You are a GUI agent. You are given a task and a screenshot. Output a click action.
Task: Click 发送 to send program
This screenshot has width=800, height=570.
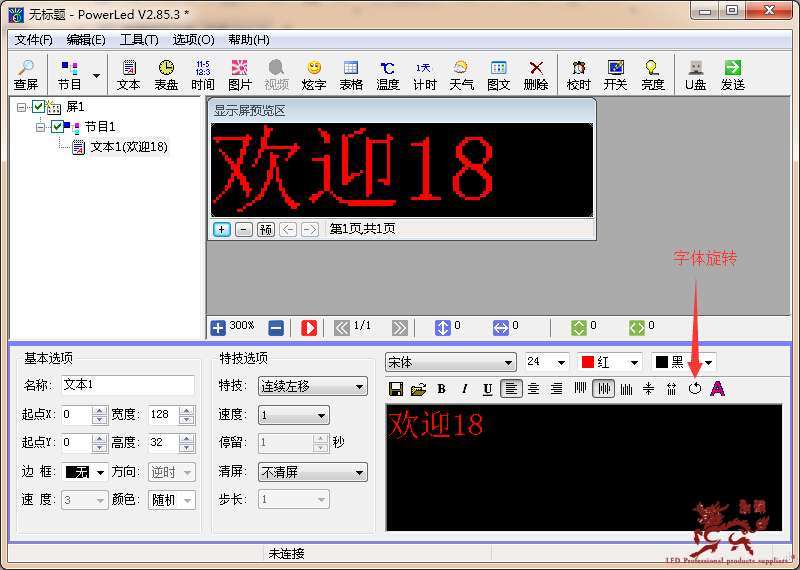point(733,75)
